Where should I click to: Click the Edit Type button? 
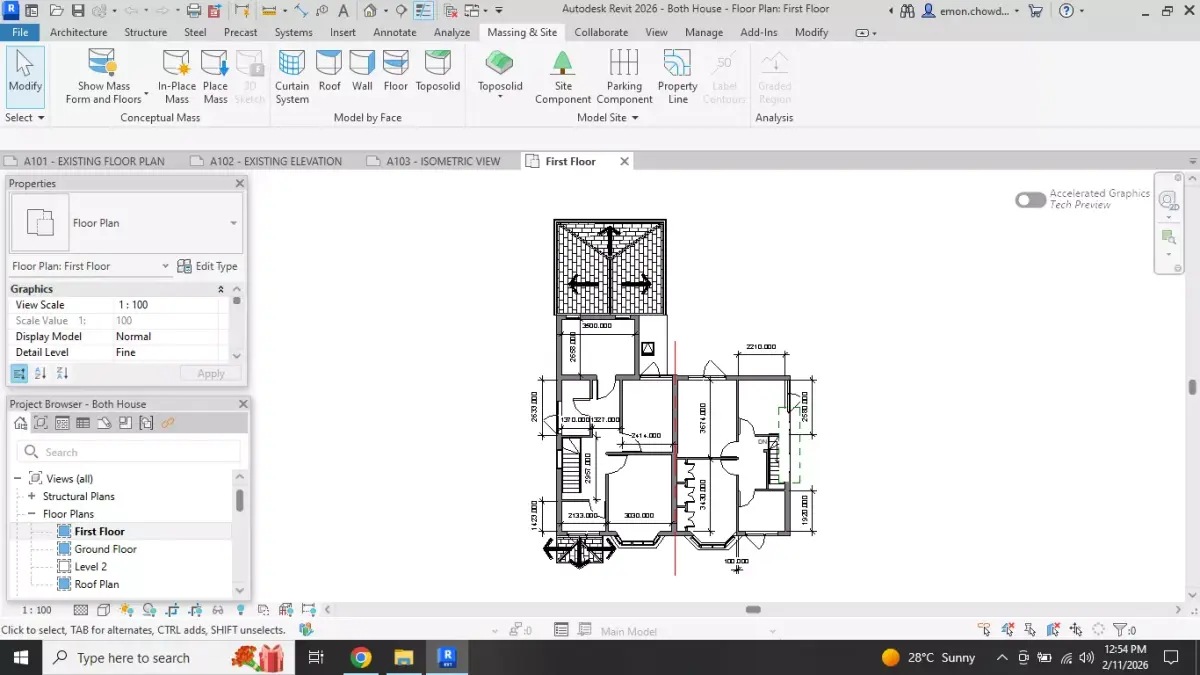pos(208,266)
